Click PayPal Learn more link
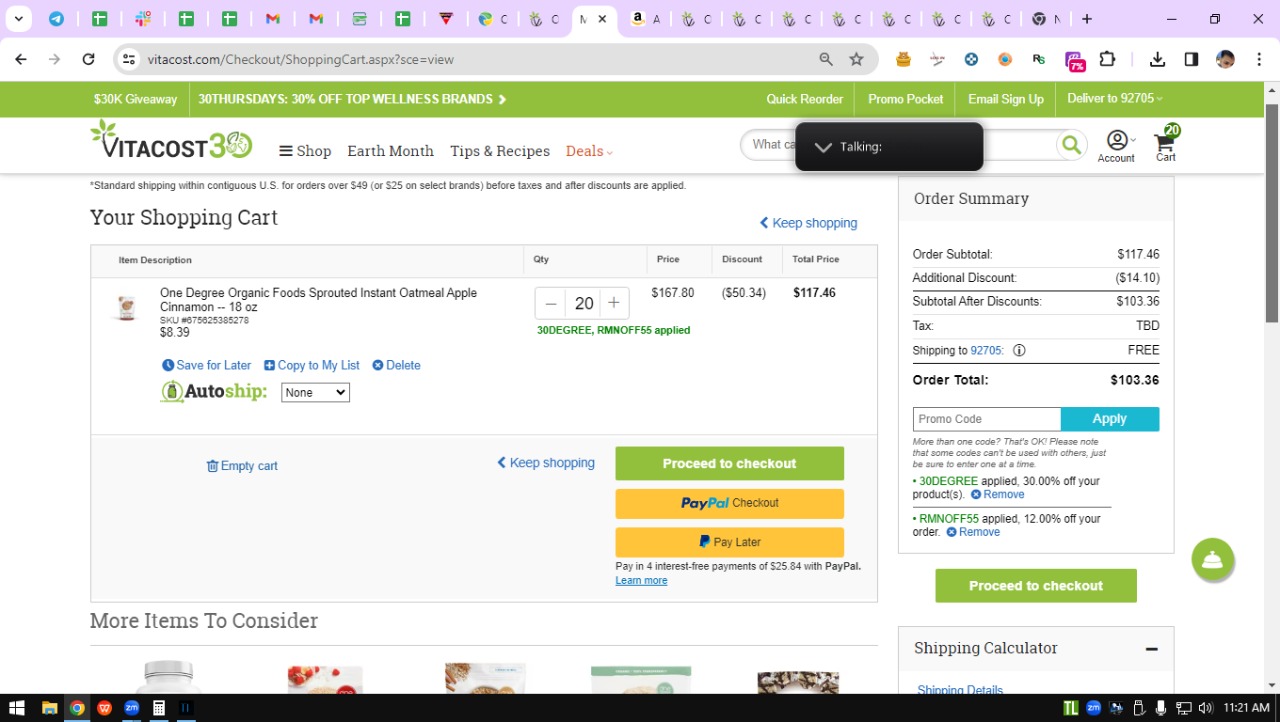Viewport: 1280px width, 722px height. [x=641, y=581]
